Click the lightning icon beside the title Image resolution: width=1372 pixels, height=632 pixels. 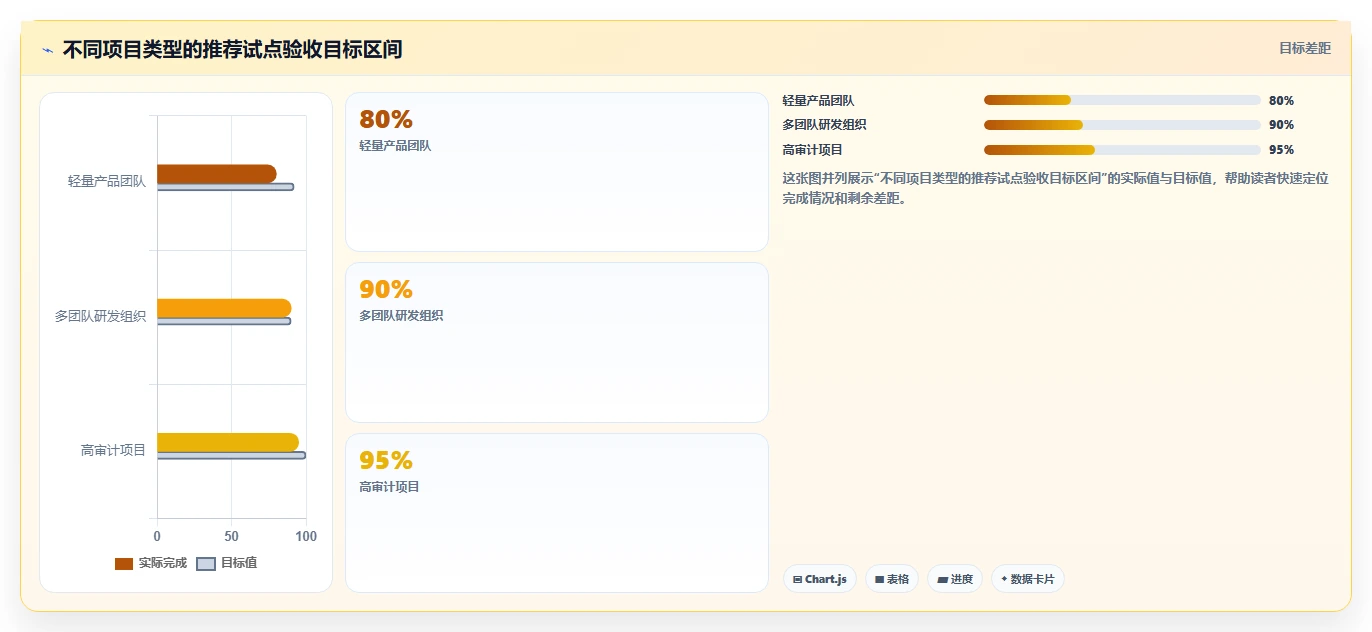pos(47,50)
